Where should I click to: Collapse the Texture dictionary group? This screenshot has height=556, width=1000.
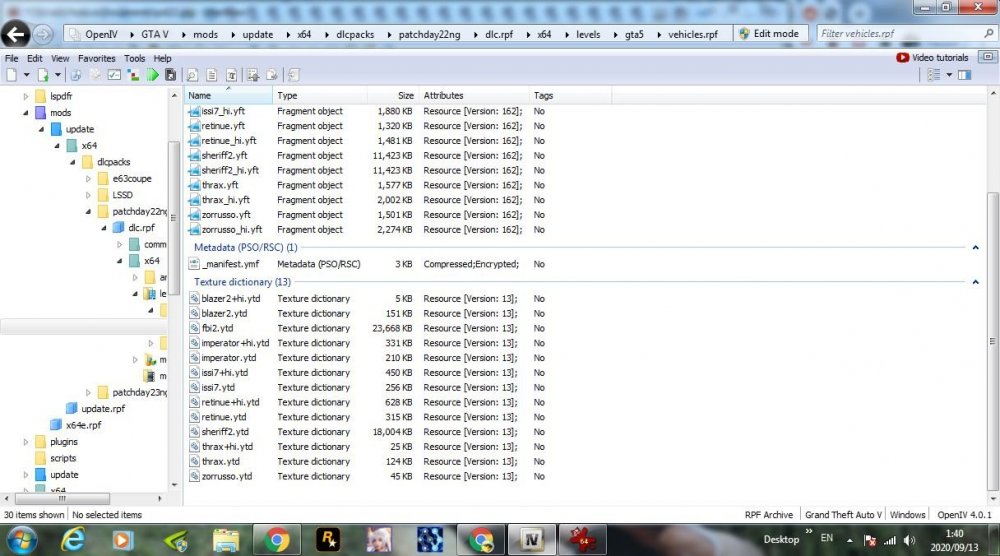click(x=975, y=282)
